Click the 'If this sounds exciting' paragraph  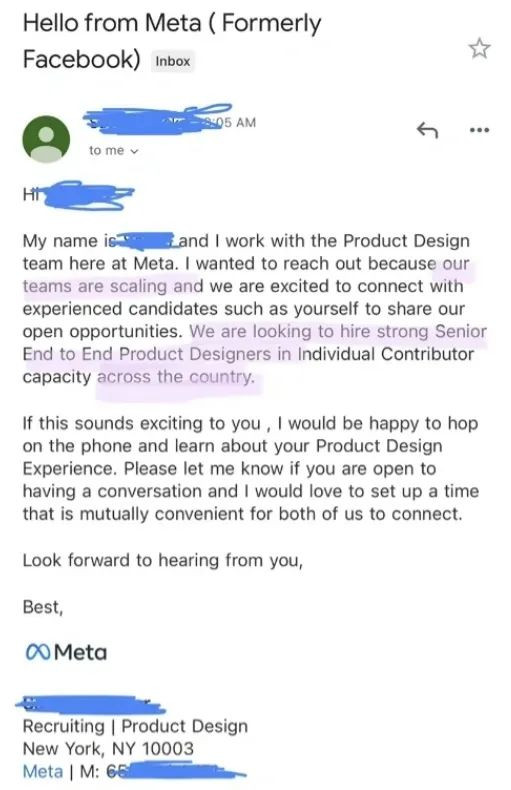250,469
